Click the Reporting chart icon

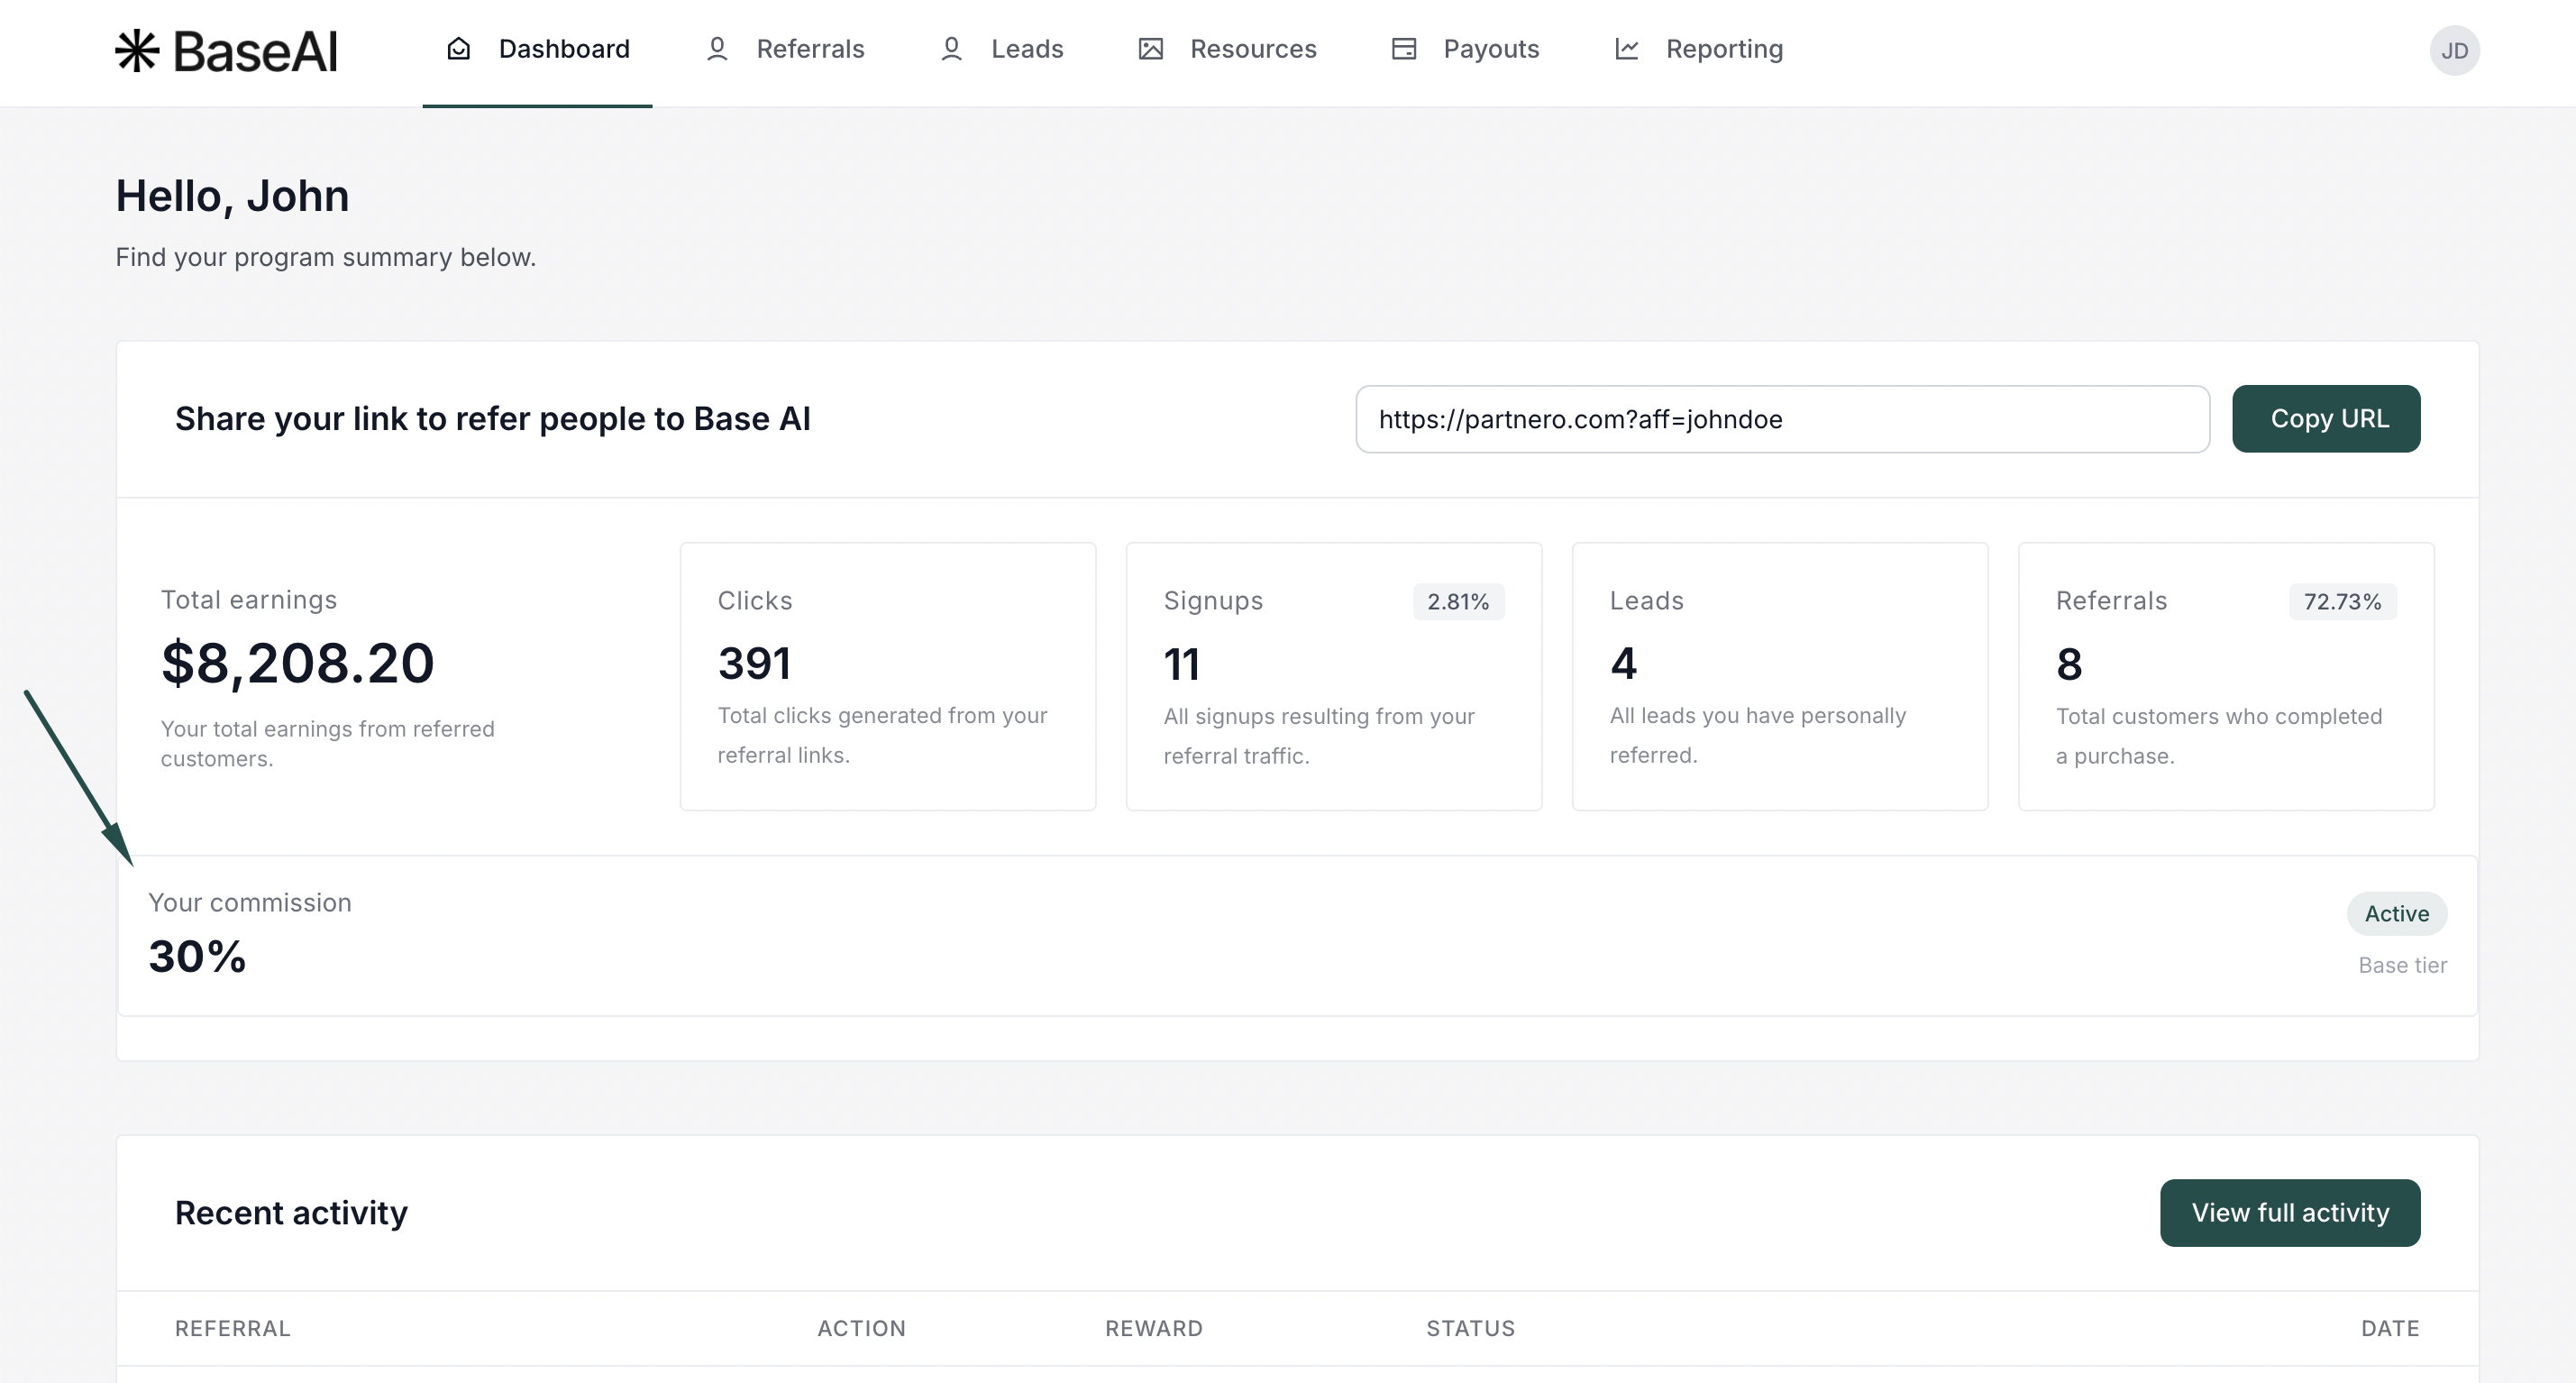point(1626,49)
